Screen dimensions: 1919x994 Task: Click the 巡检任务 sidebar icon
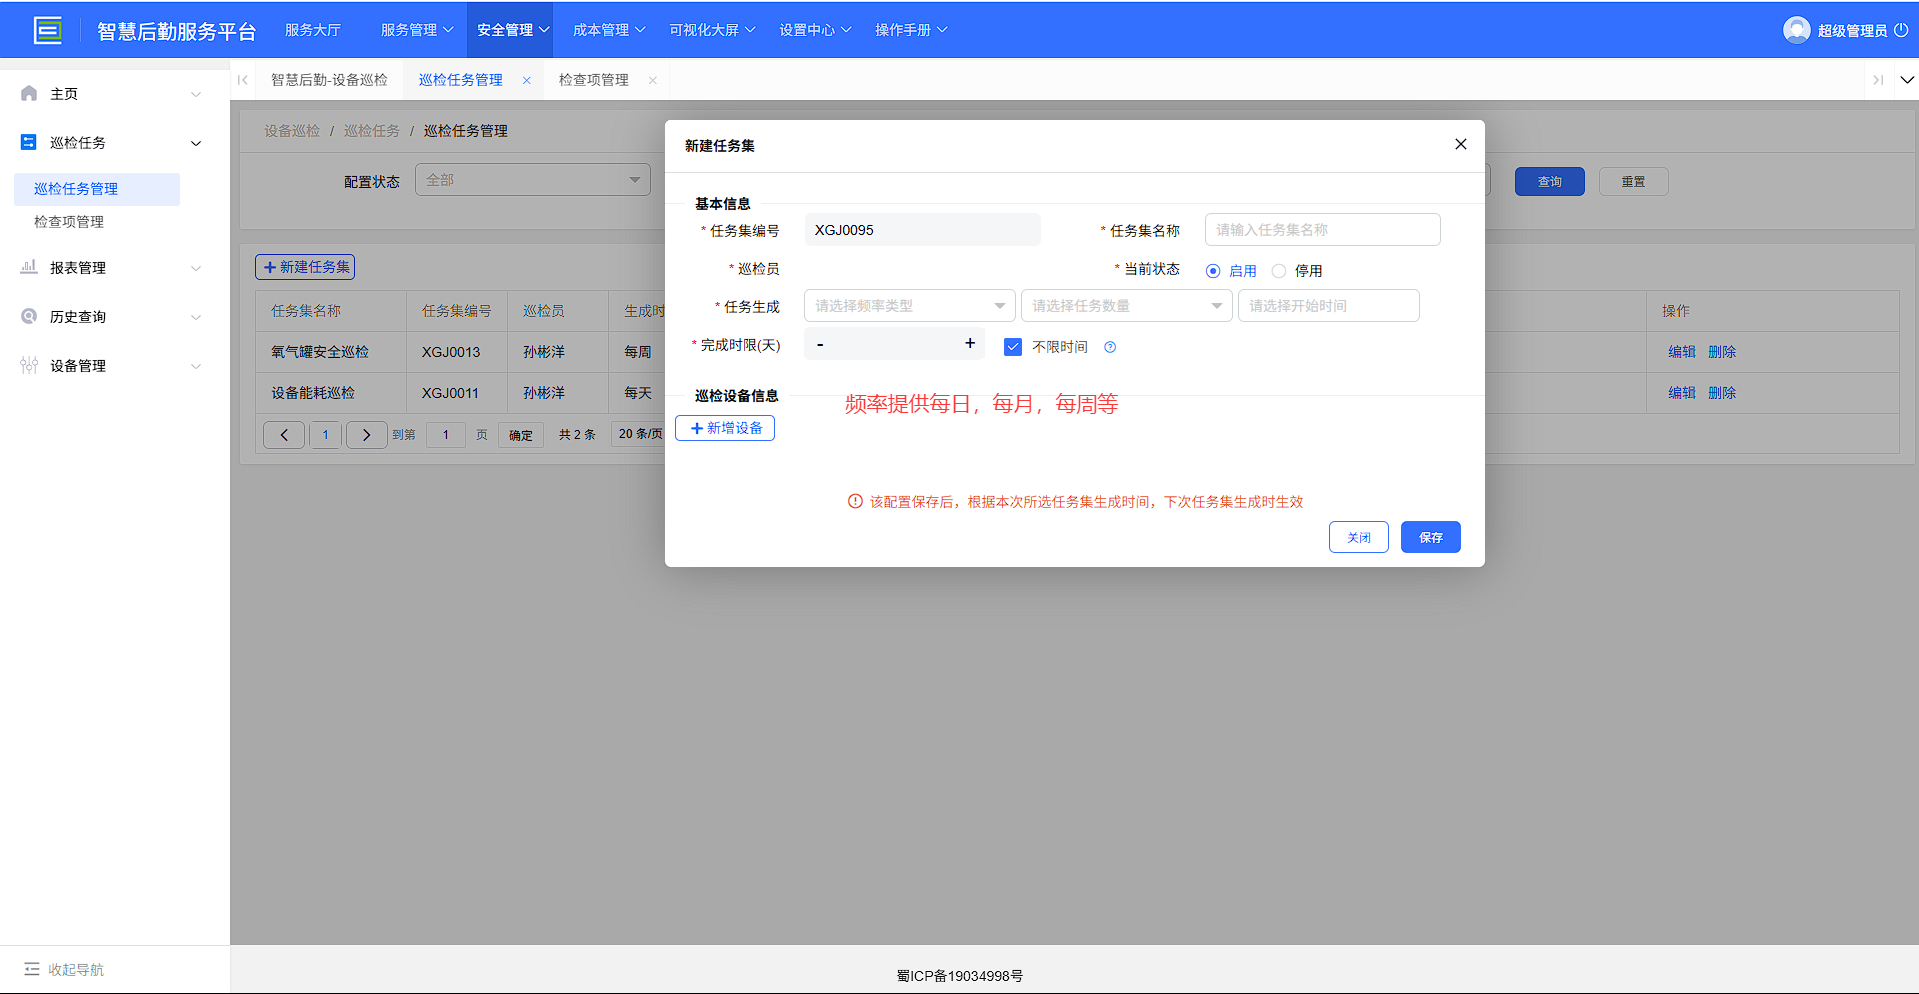[29, 142]
